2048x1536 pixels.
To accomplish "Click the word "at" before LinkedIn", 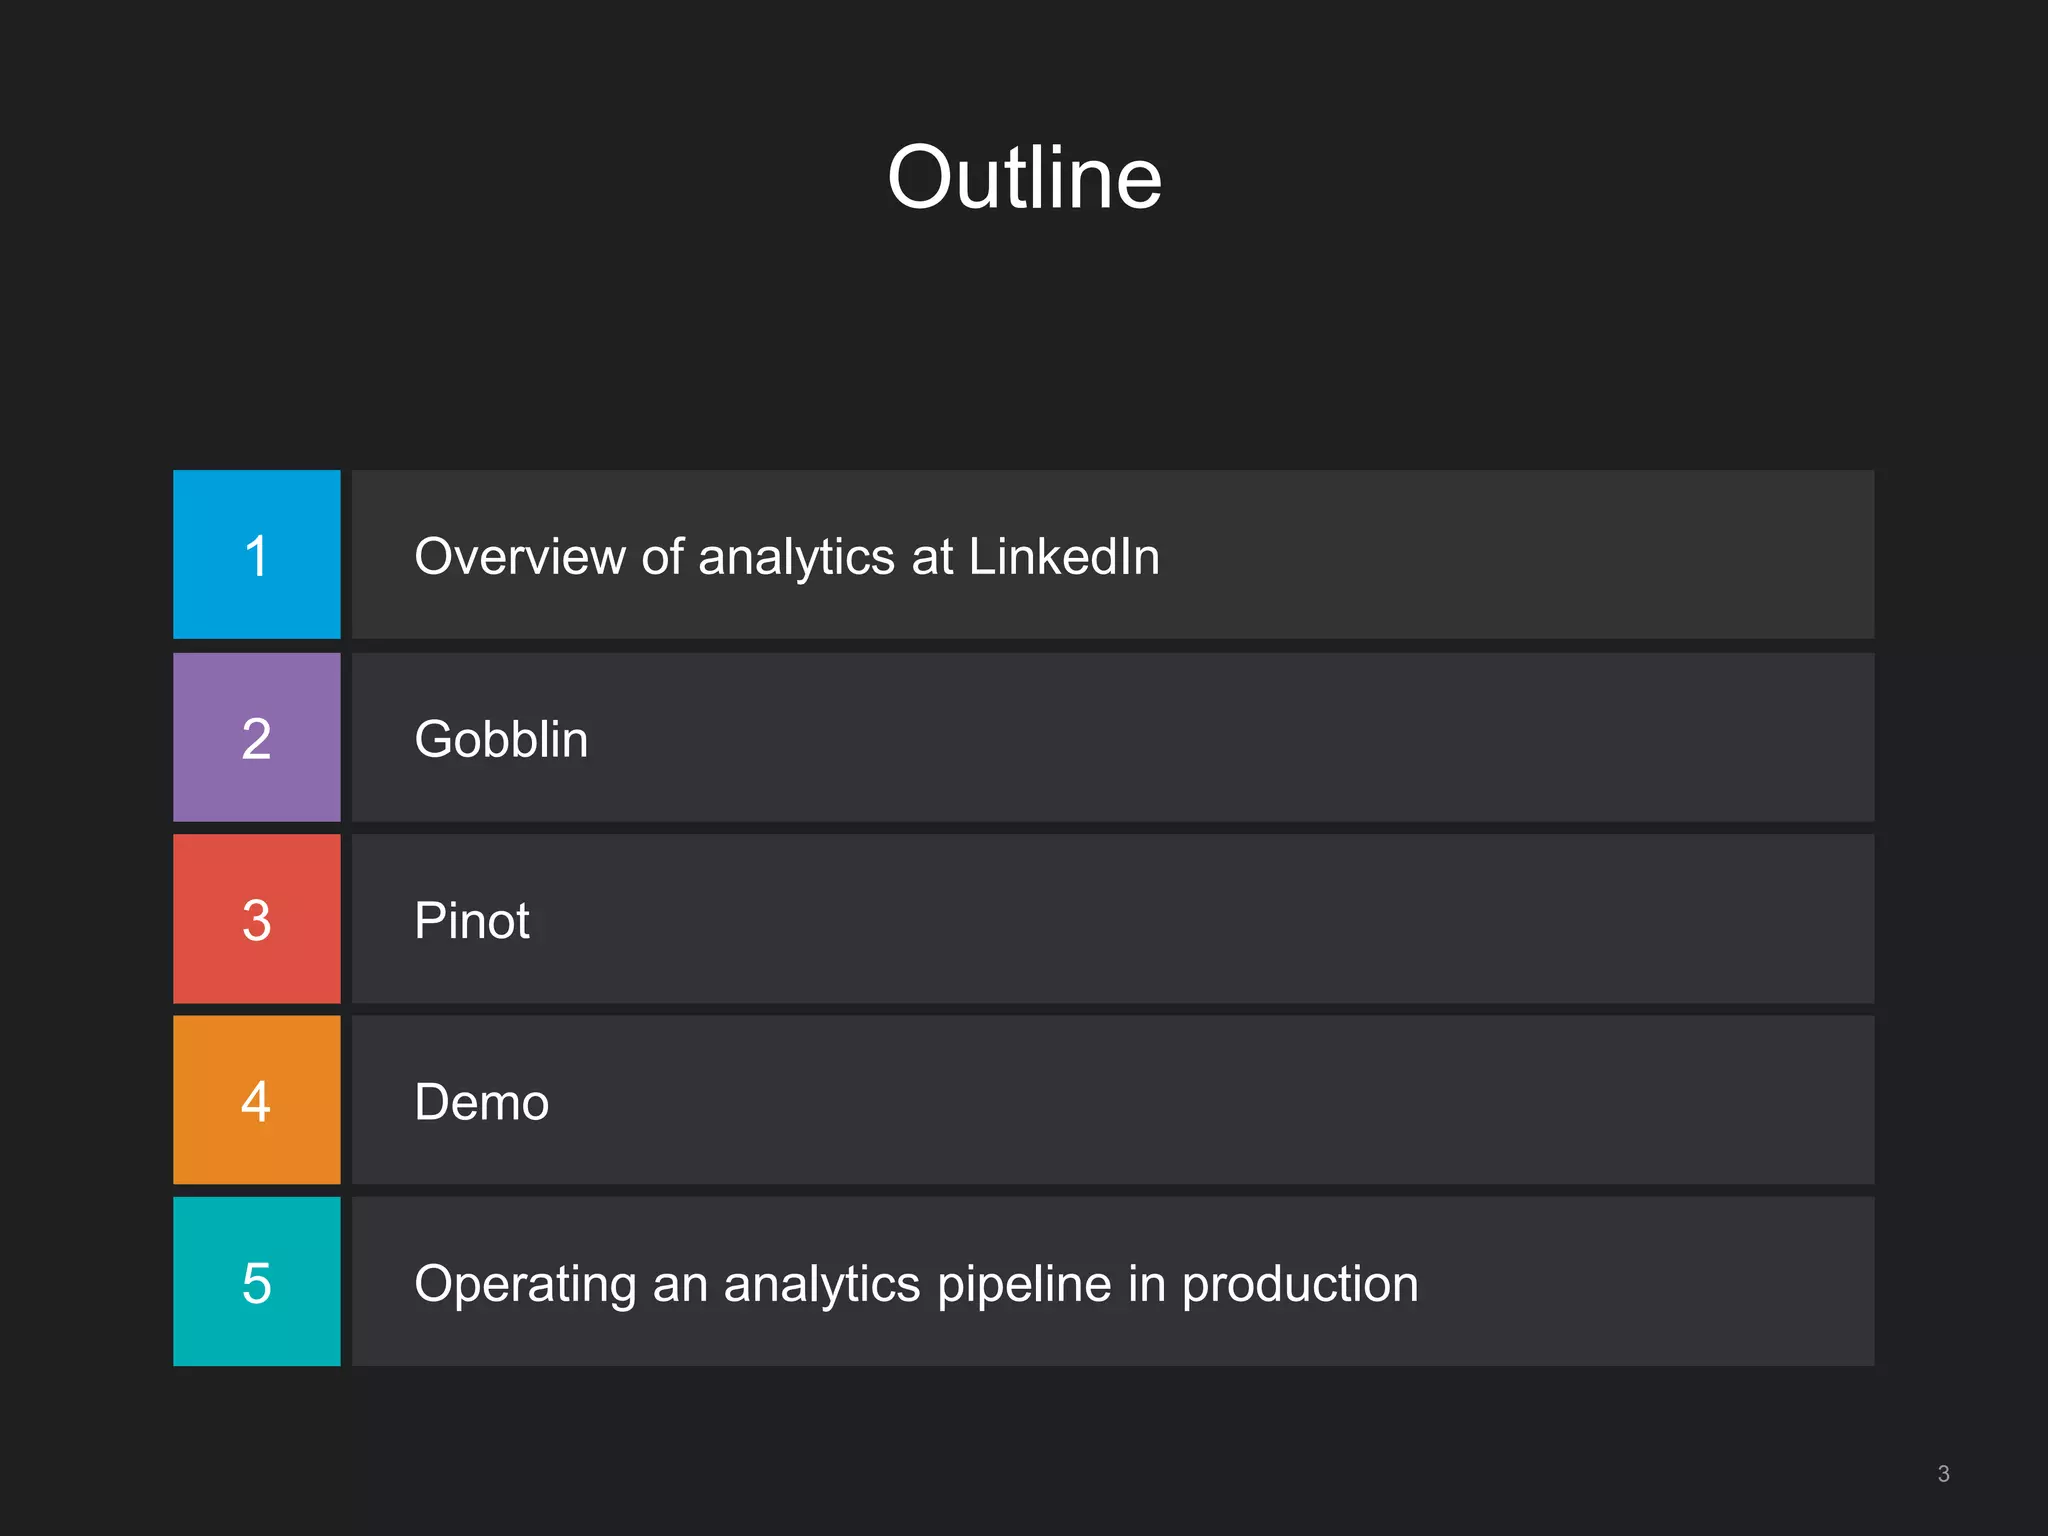I will coord(932,556).
